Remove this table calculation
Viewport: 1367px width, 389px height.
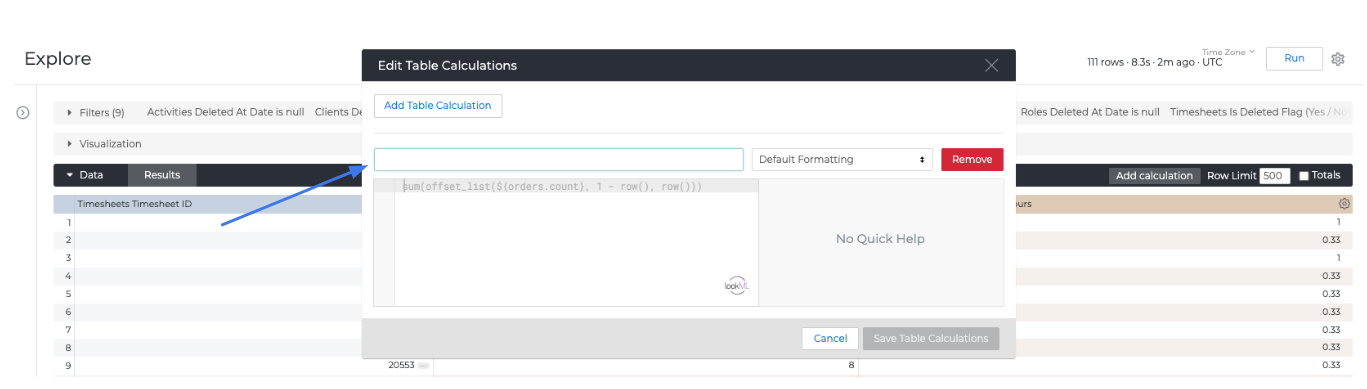(x=972, y=159)
